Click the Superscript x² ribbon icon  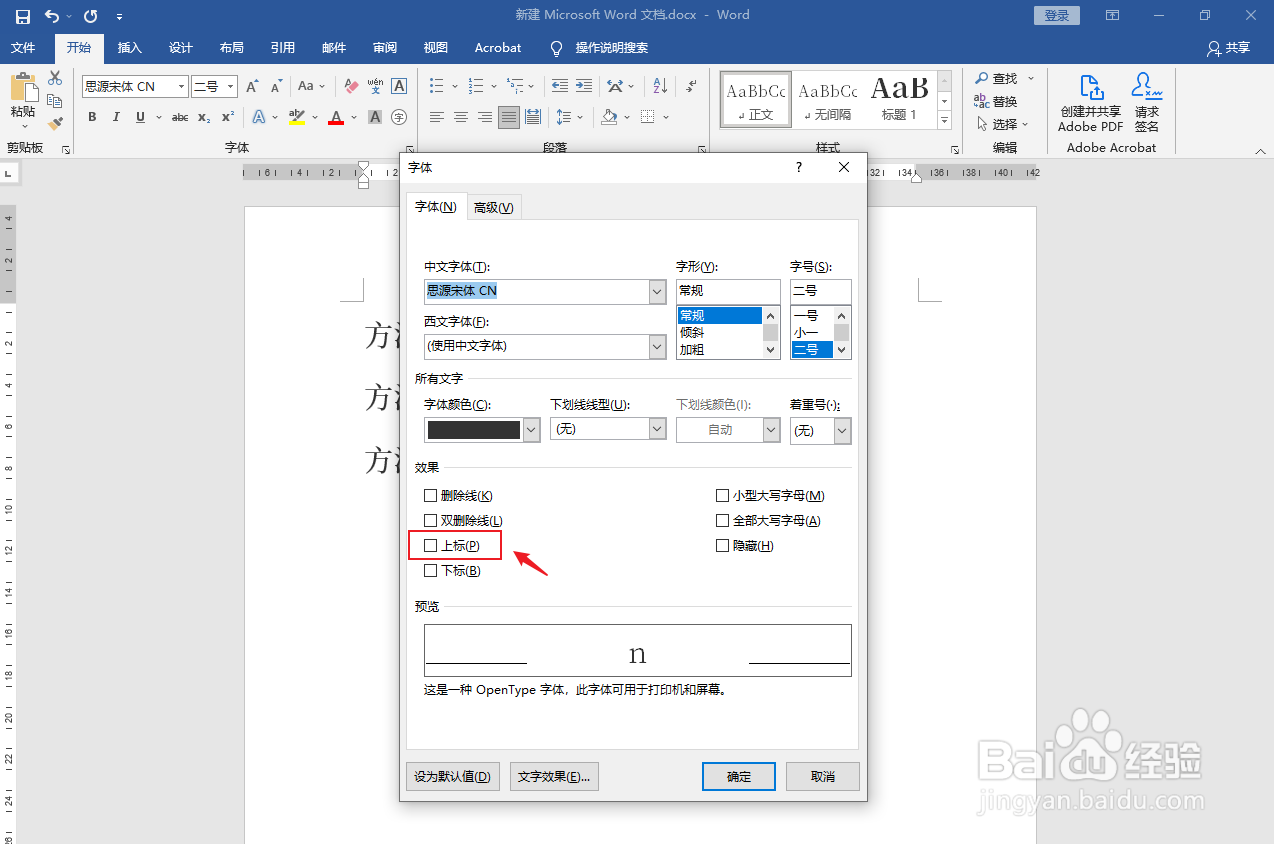pyautogui.click(x=228, y=117)
